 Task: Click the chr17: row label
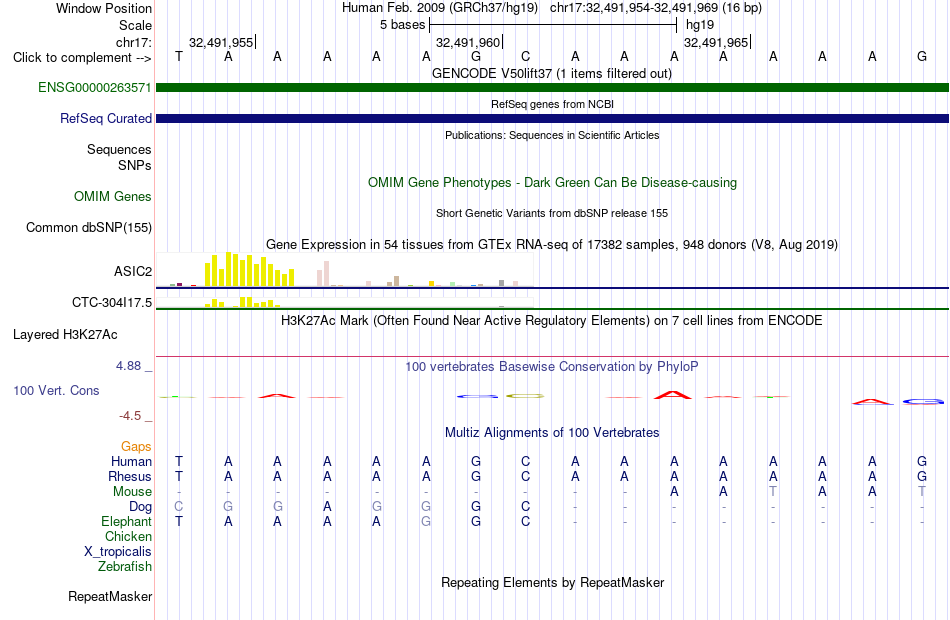point(134,42)
